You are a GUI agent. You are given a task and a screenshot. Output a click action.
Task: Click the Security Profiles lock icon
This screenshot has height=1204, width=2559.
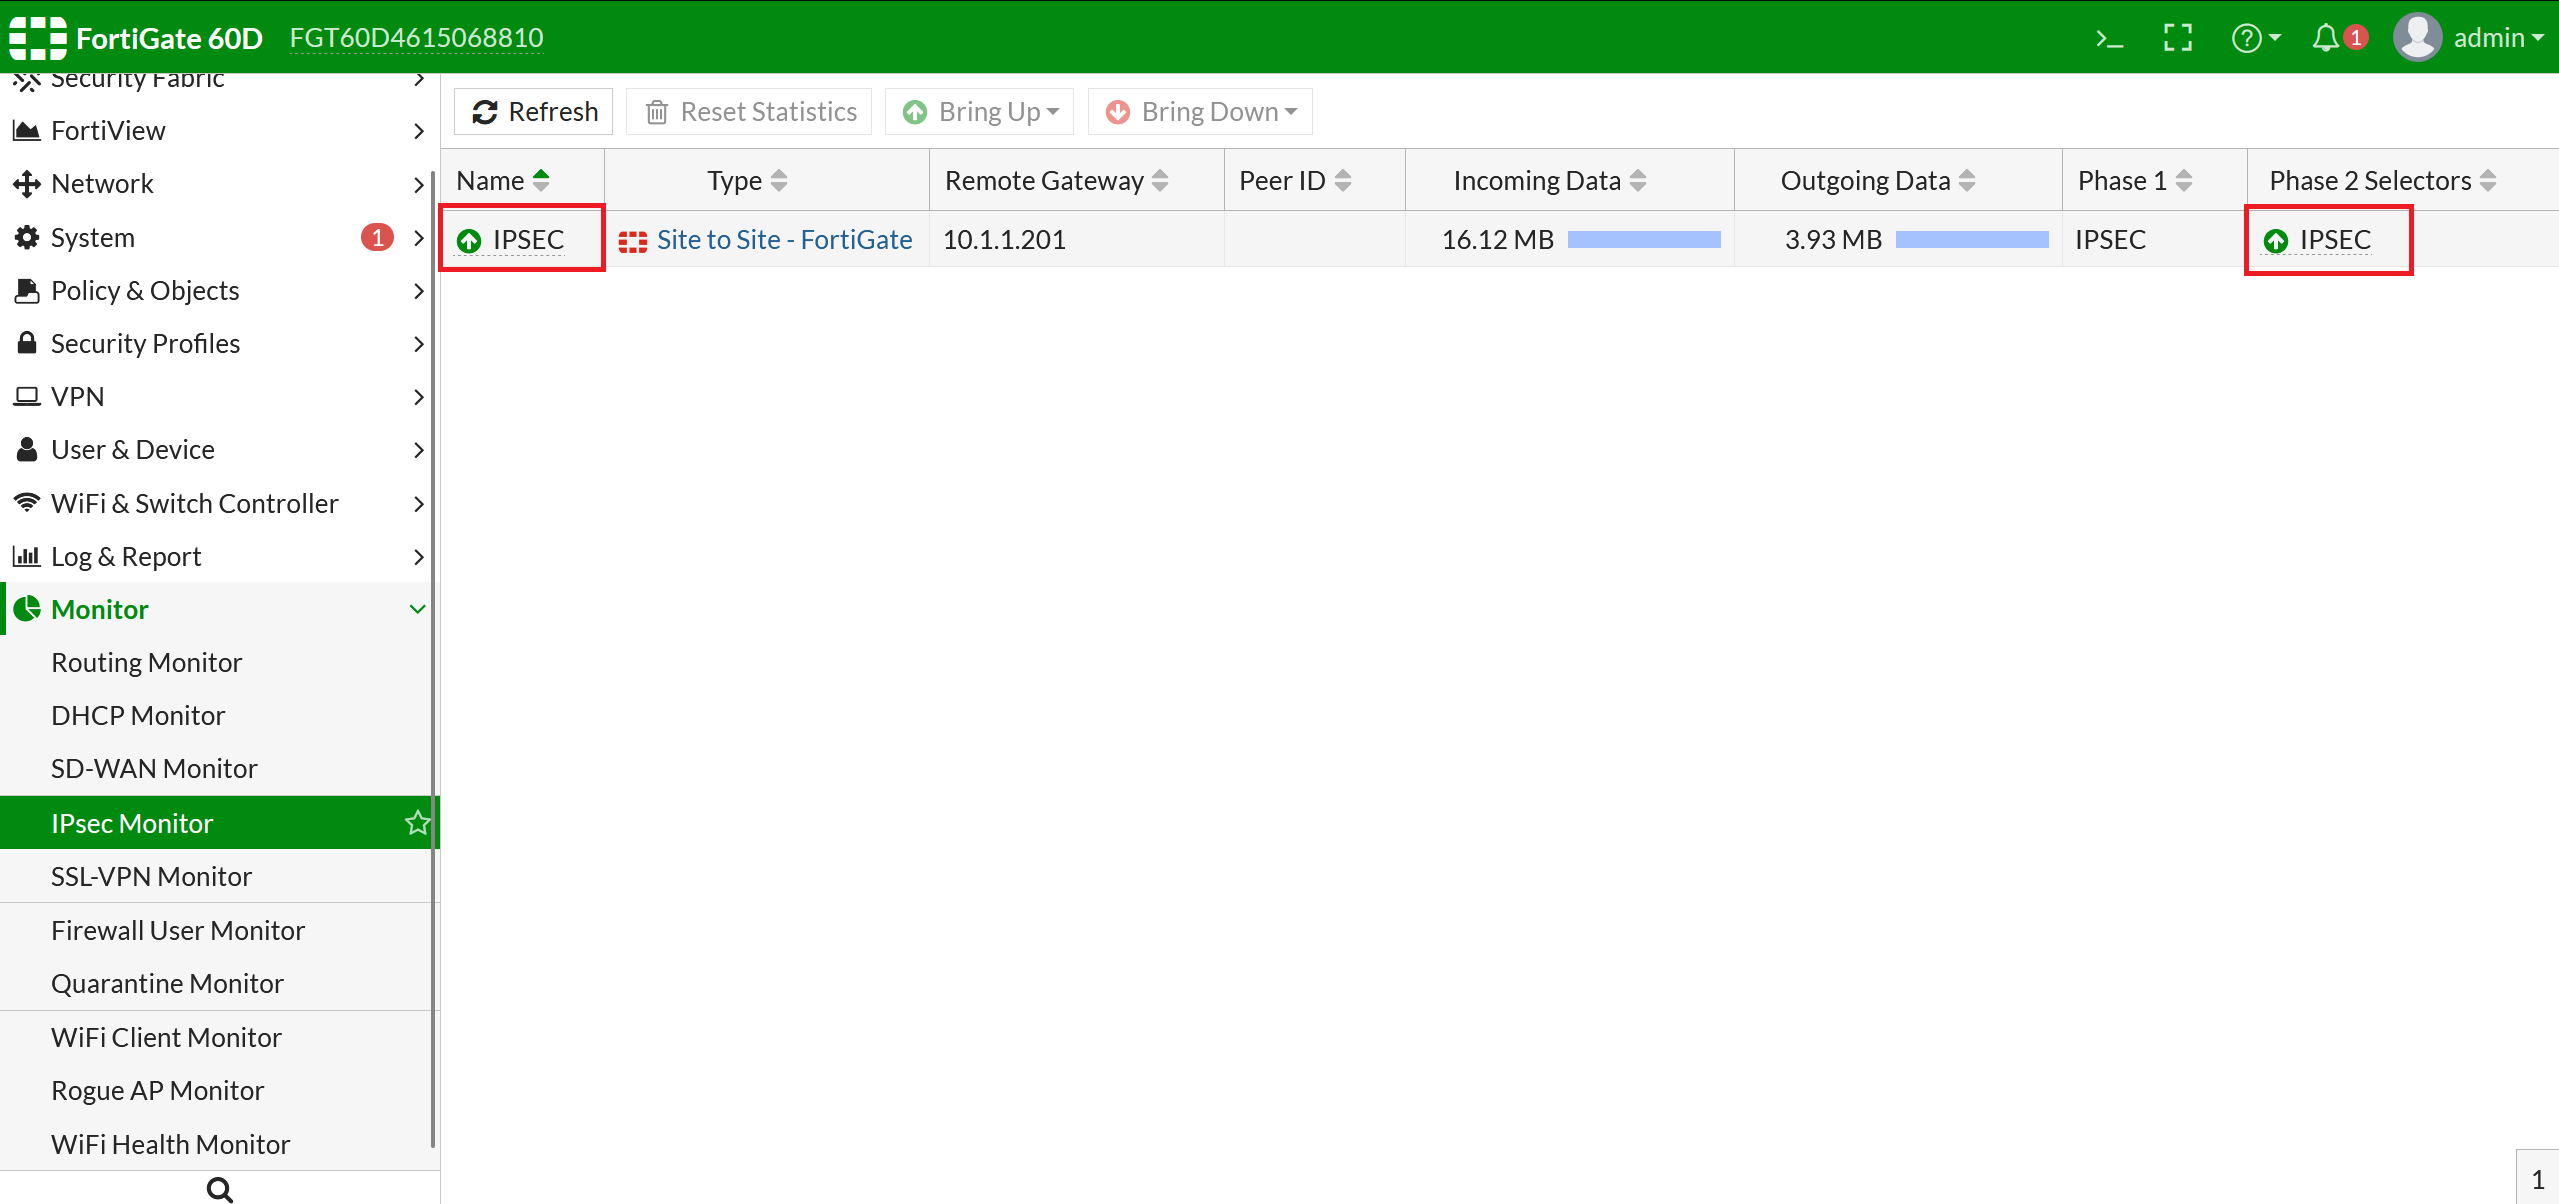point(26,343)
